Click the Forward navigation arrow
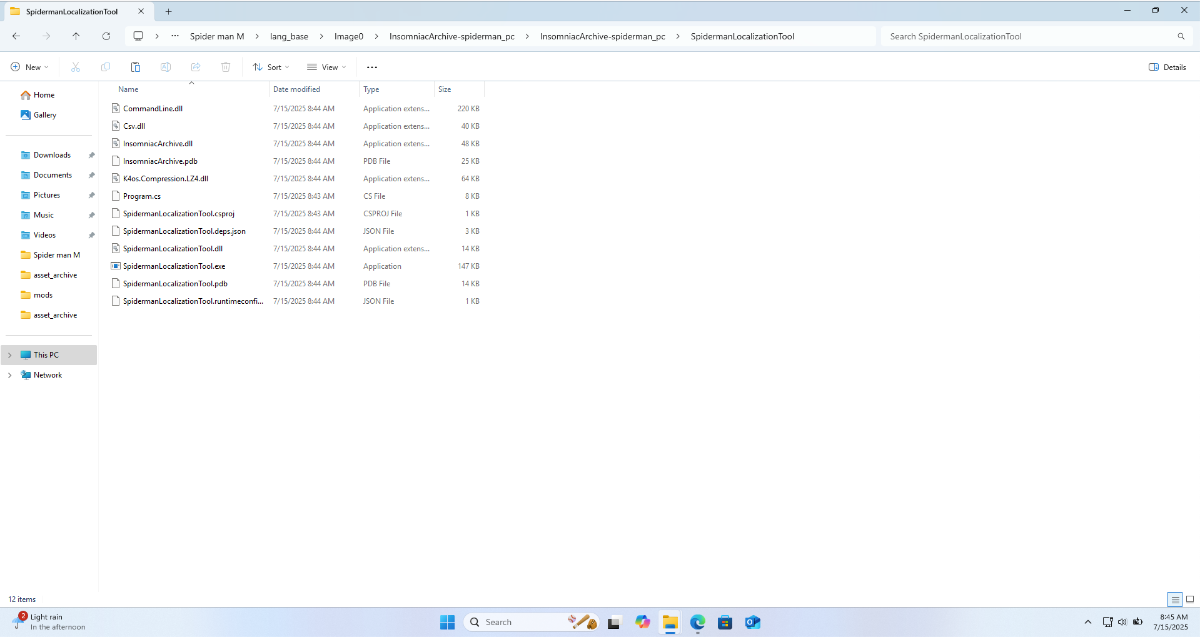The height and width of the screenshot is (637, 1200). pos(46,36)
